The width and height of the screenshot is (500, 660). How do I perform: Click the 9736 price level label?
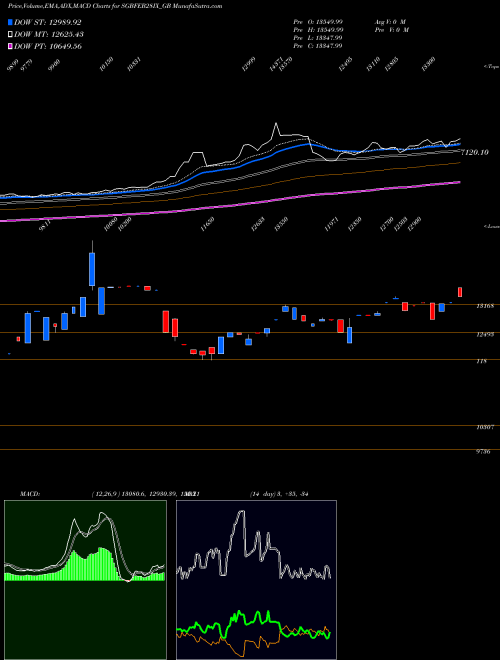pos(483,451)
